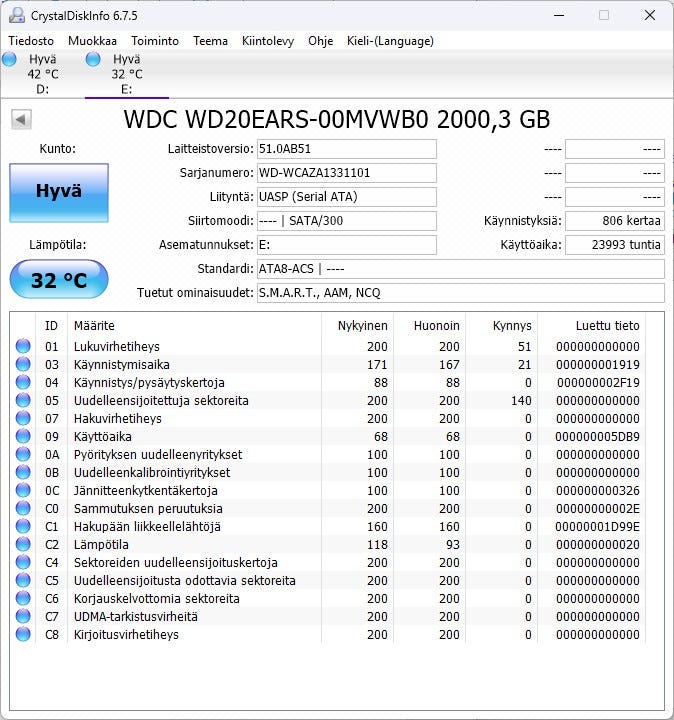Open the Teema menu
Viewport: 674px width, 720px height.
tap(210, 41)
